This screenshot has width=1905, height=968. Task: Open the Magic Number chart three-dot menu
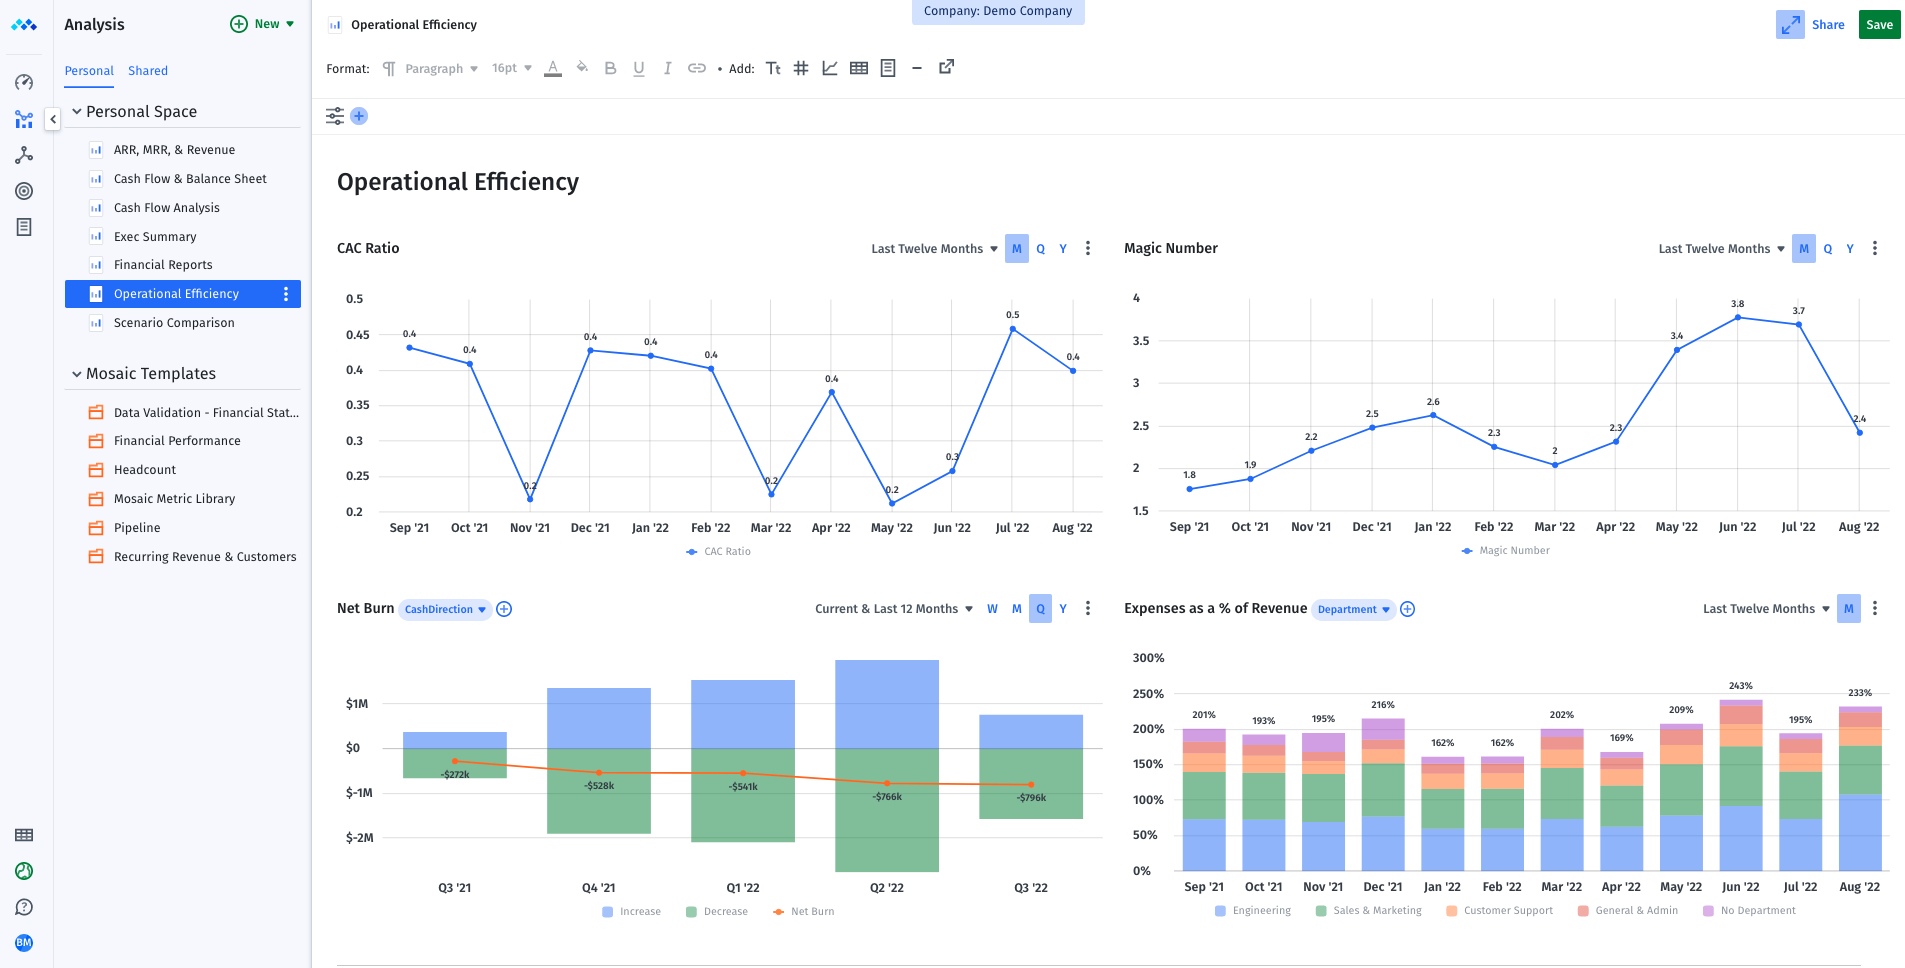click(x=1875, y=249)
